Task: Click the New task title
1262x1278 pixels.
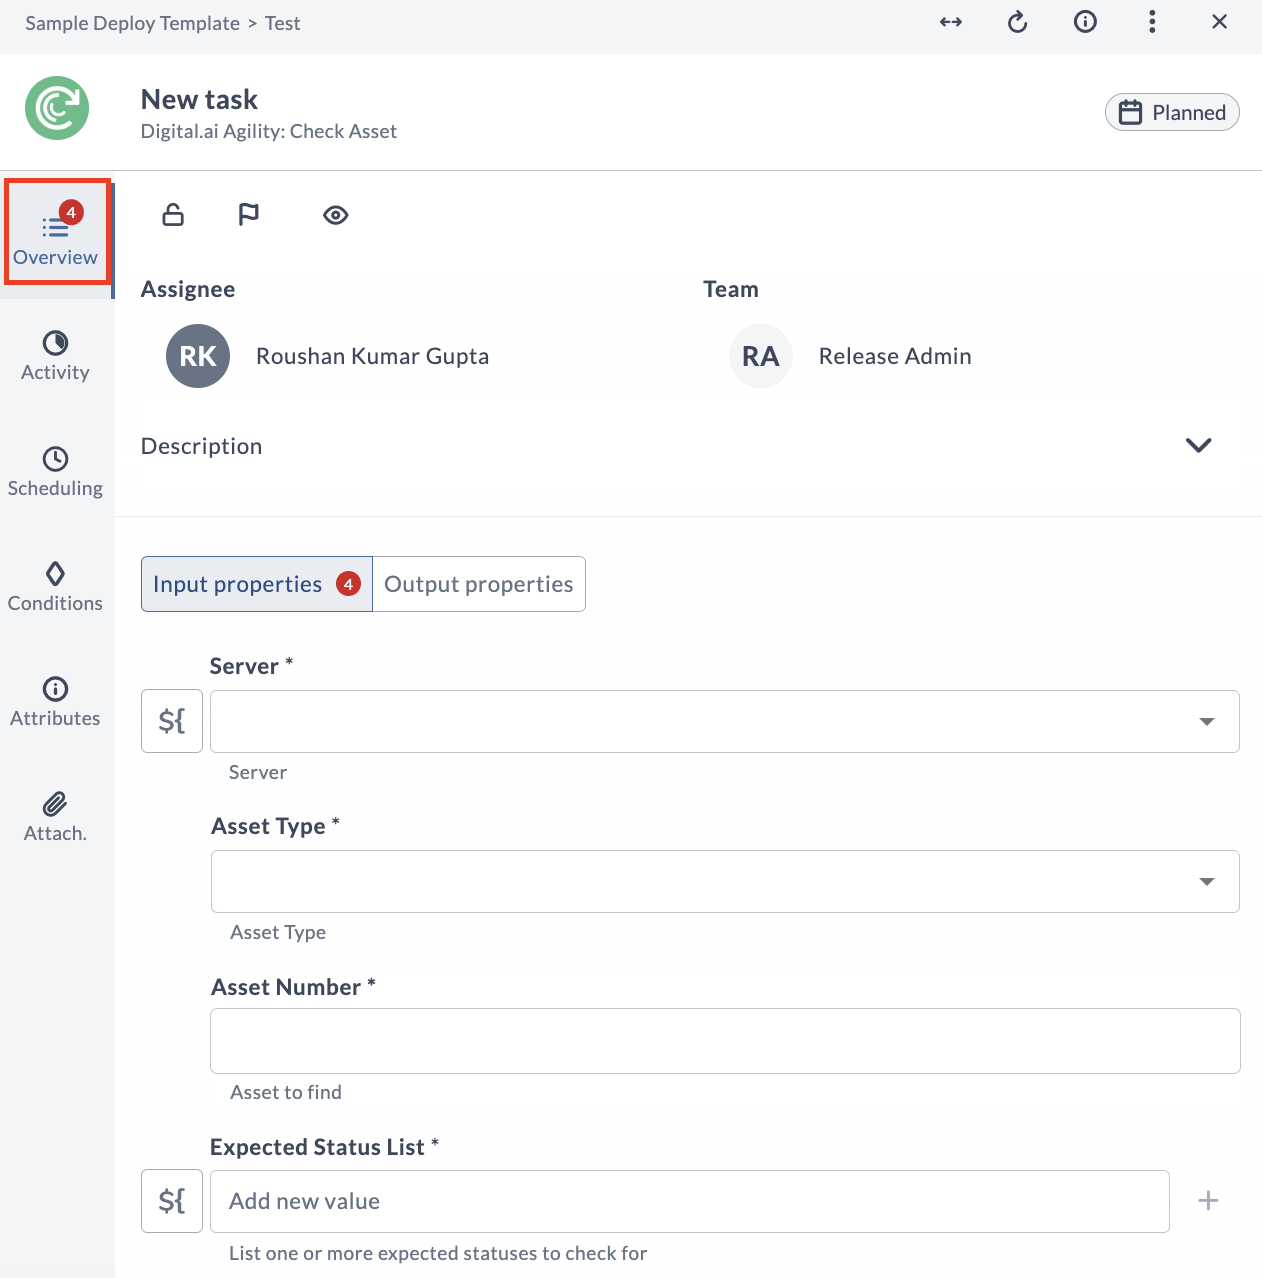Action: pyautogui.click(x=199, y=99)
